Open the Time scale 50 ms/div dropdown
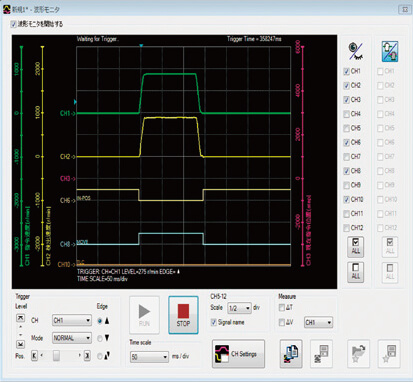 pos(149,357)
